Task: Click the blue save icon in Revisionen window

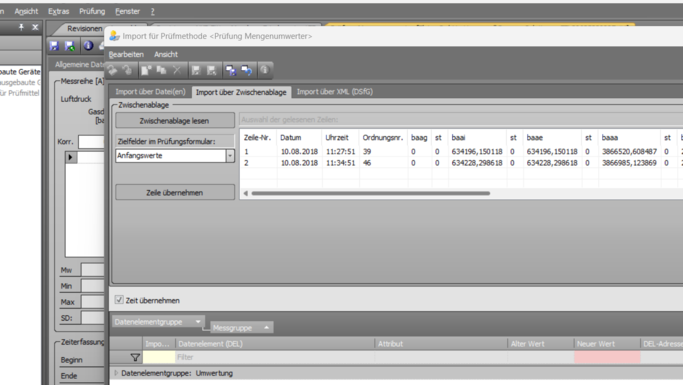Action: coord(54,46)
